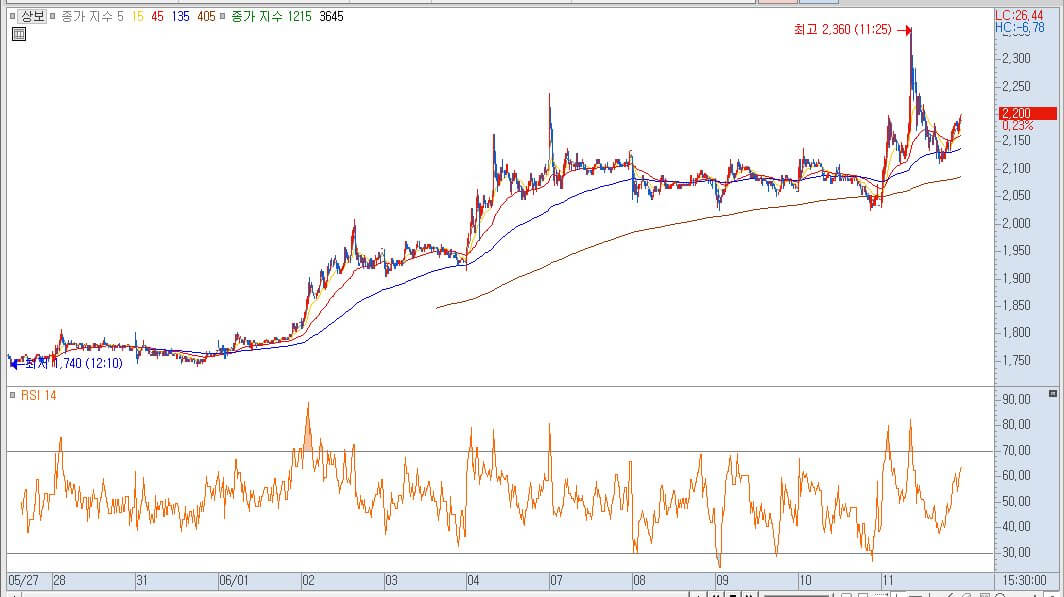This screenshot has width=1064, height=597.
Task: Select the 3645 moving average label
Action: pyautogui.click(x=331, y=16)
